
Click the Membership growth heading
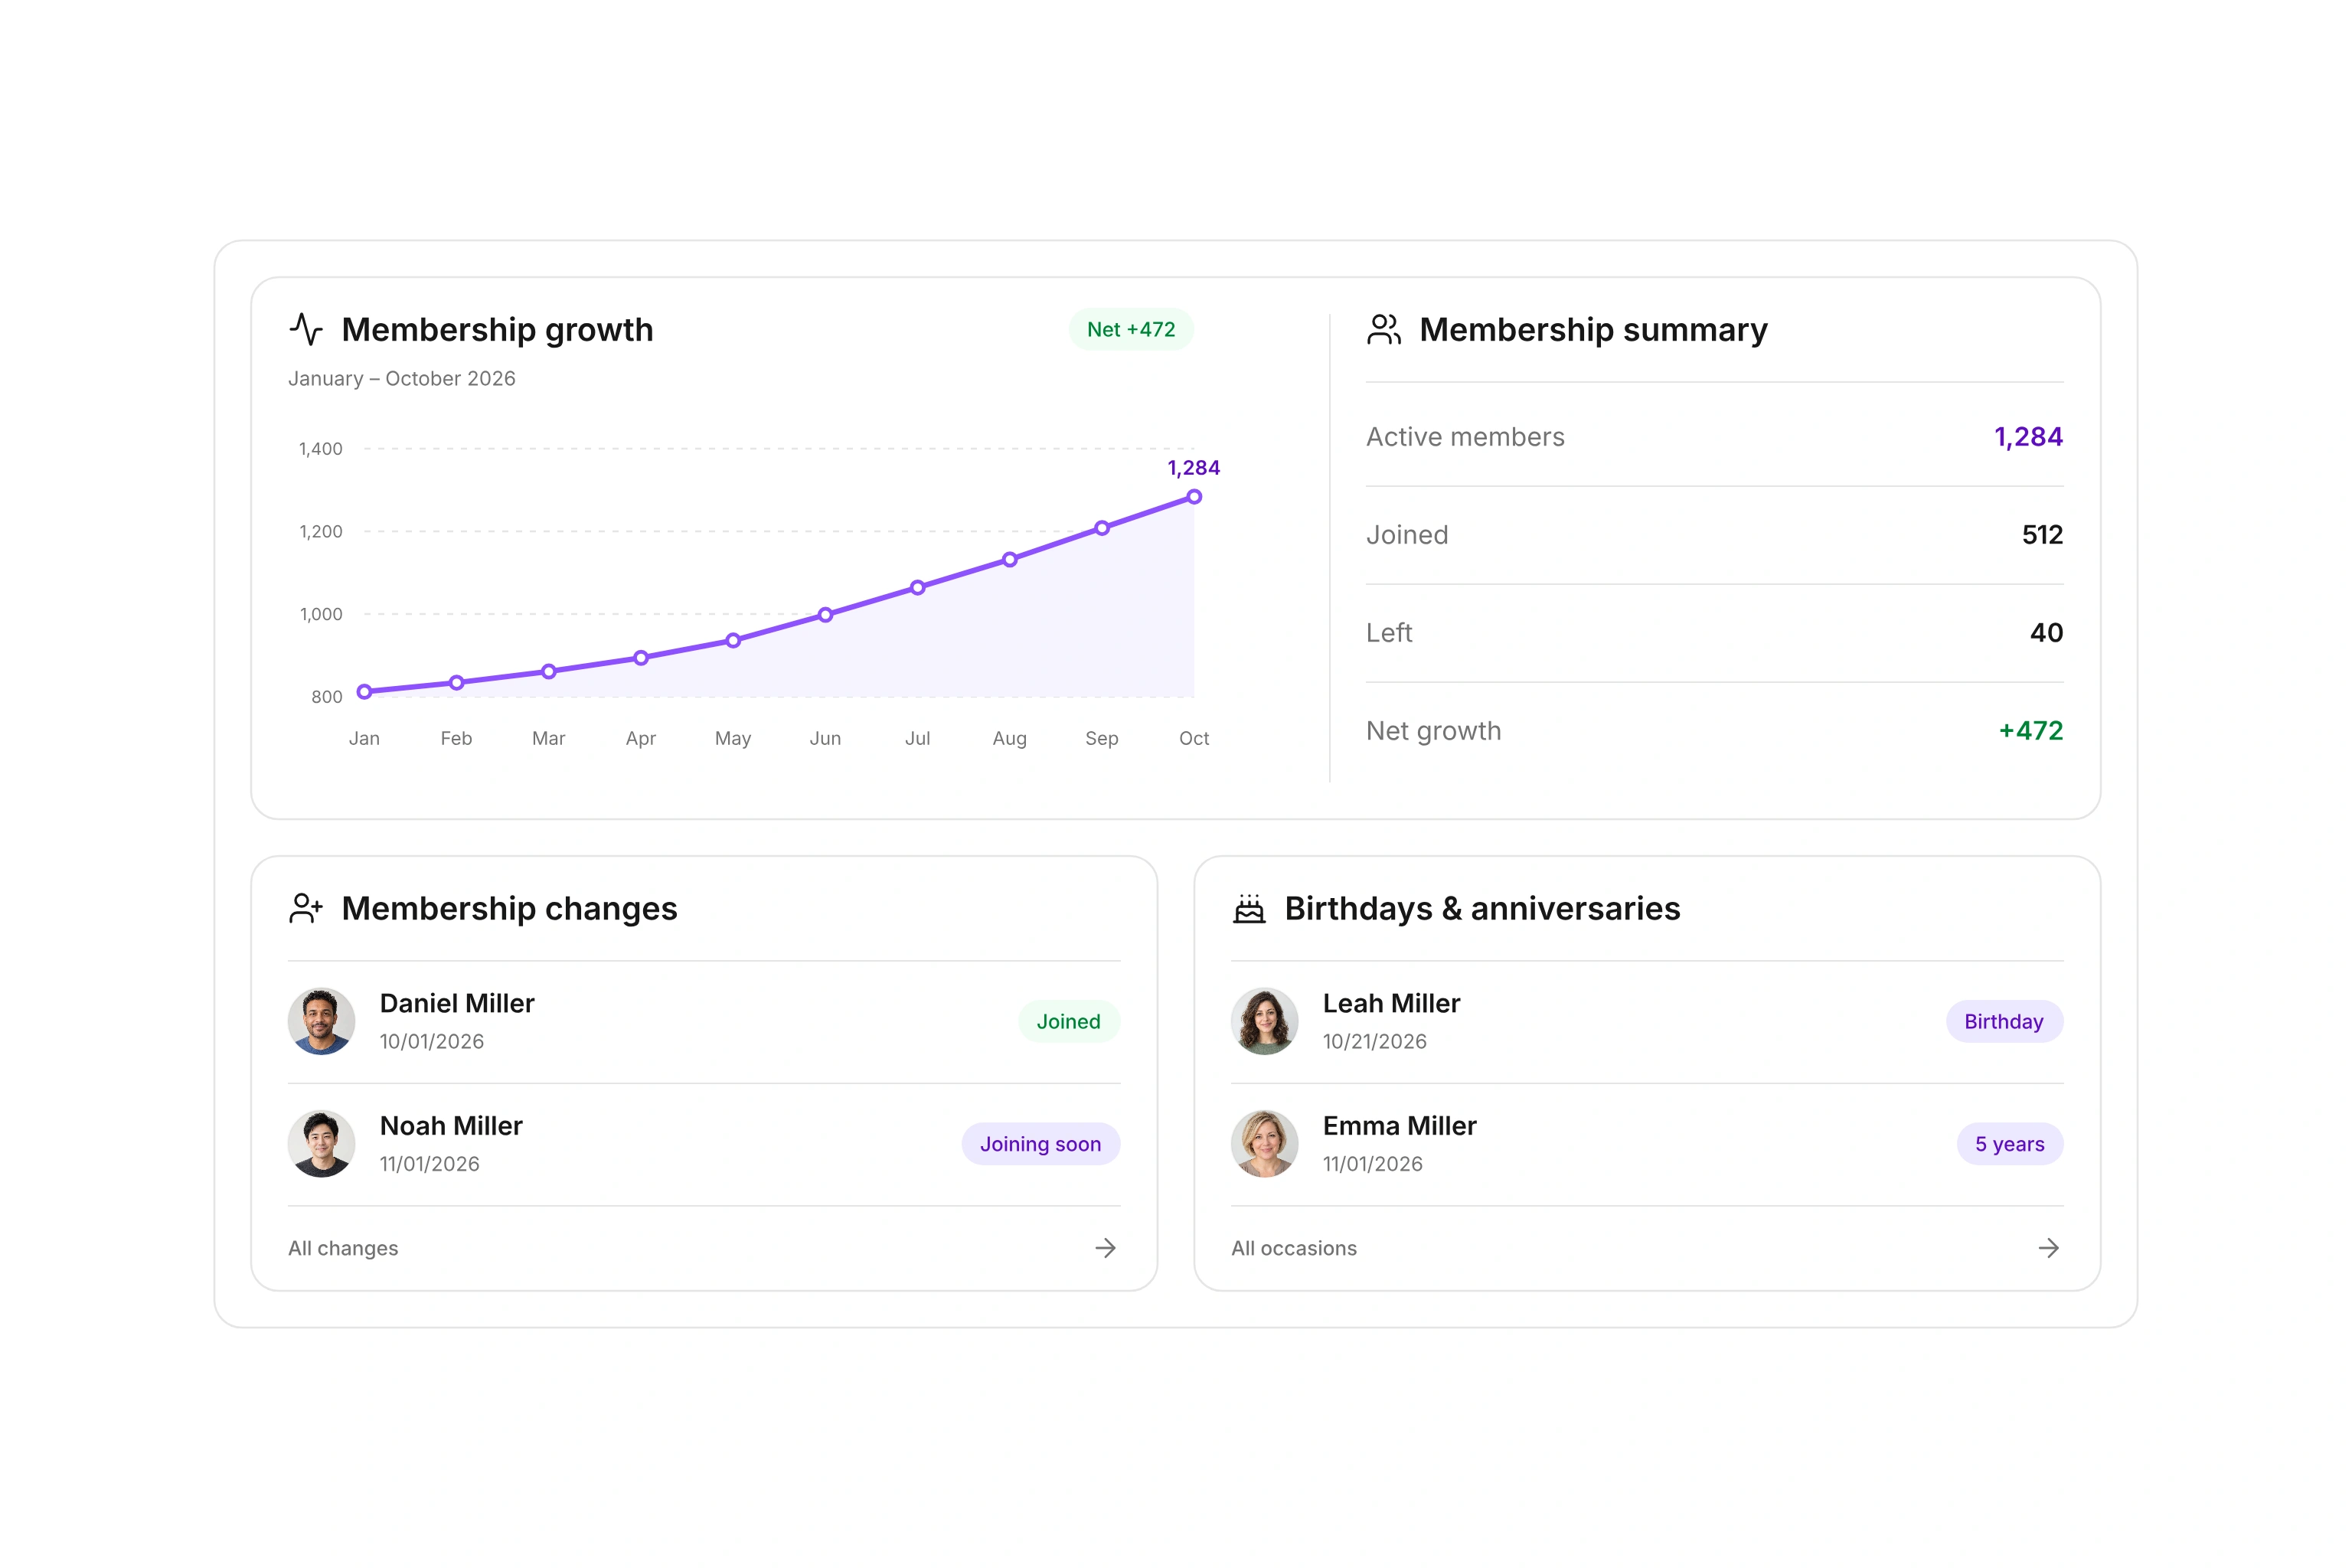coord(497,330)
